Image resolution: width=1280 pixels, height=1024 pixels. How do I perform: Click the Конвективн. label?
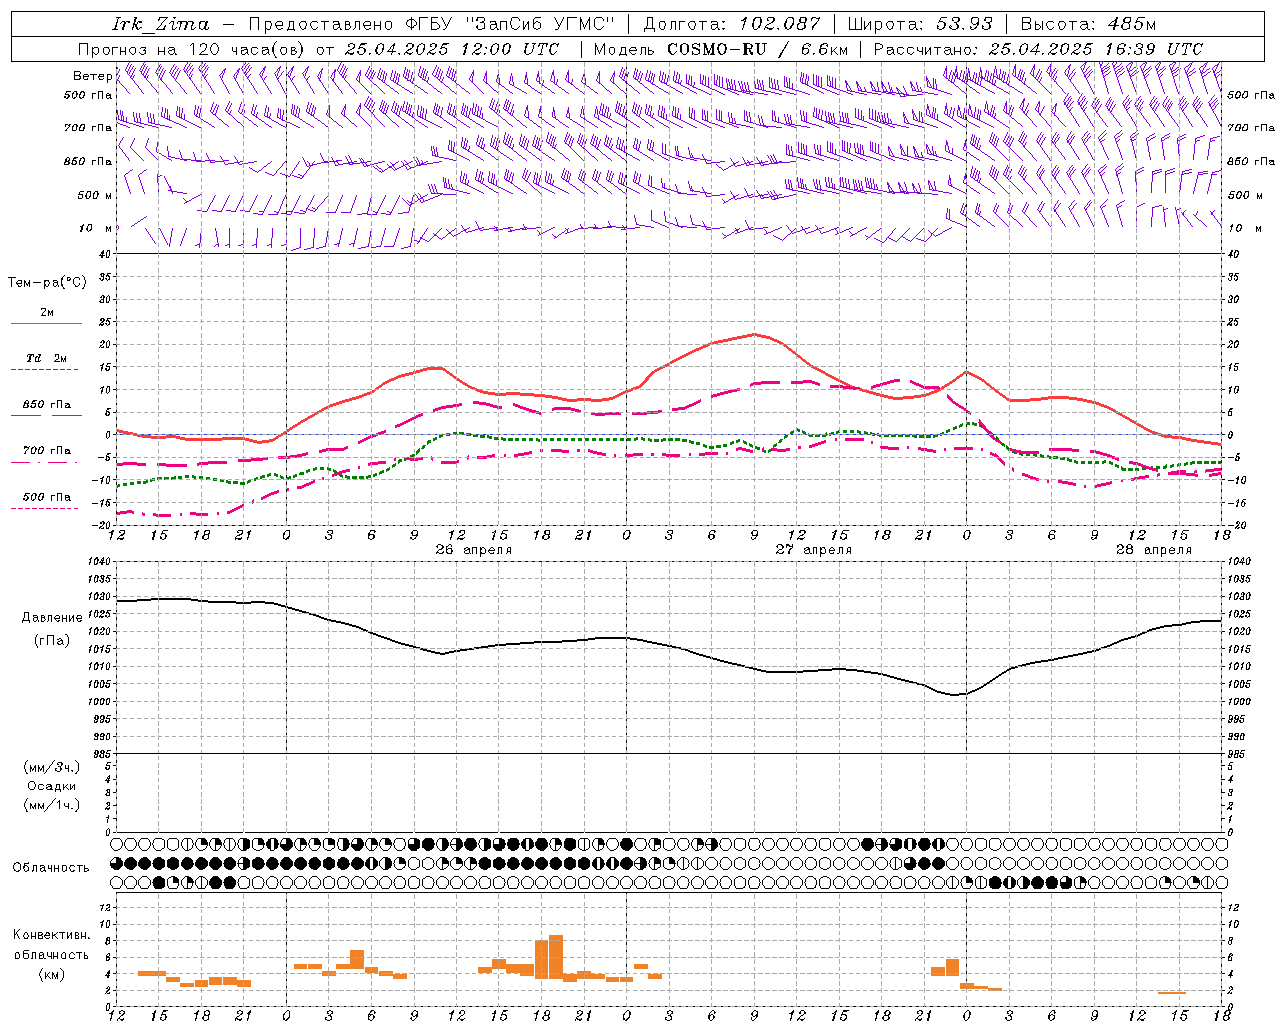click(51, 935)
